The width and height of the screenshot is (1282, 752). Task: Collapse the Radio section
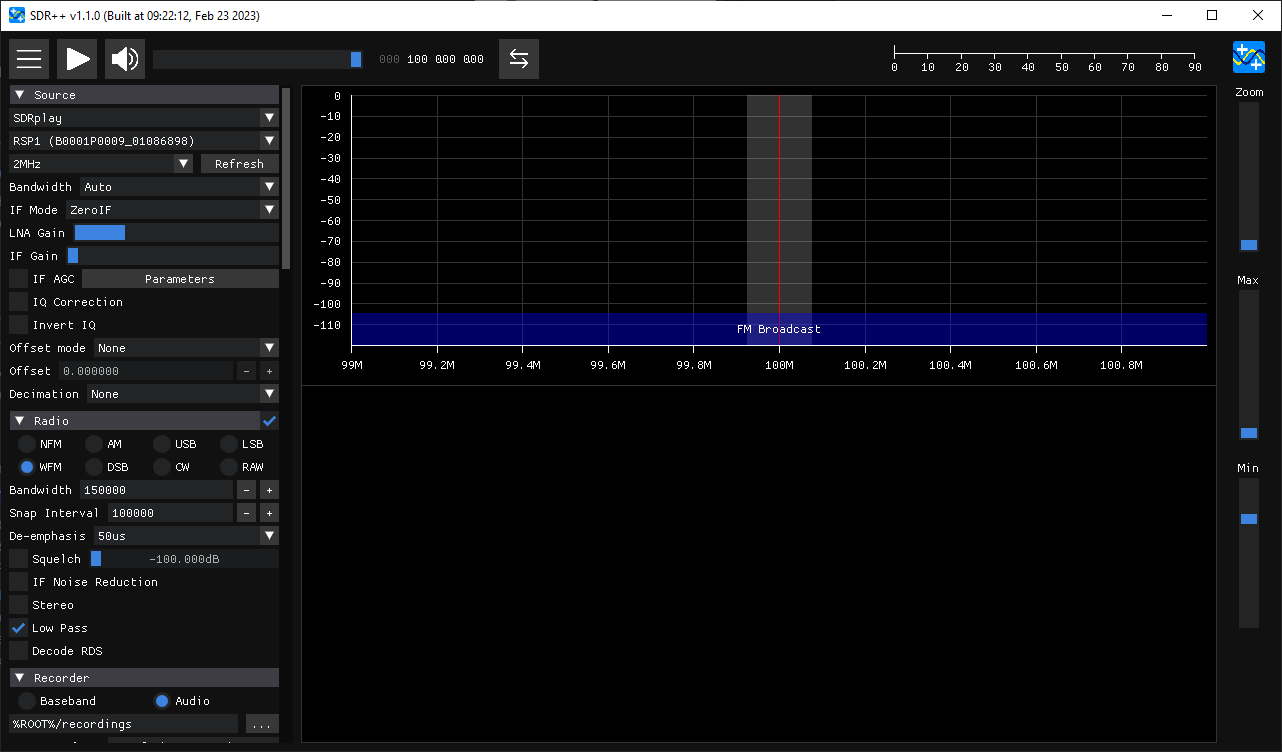coord(18,420)
